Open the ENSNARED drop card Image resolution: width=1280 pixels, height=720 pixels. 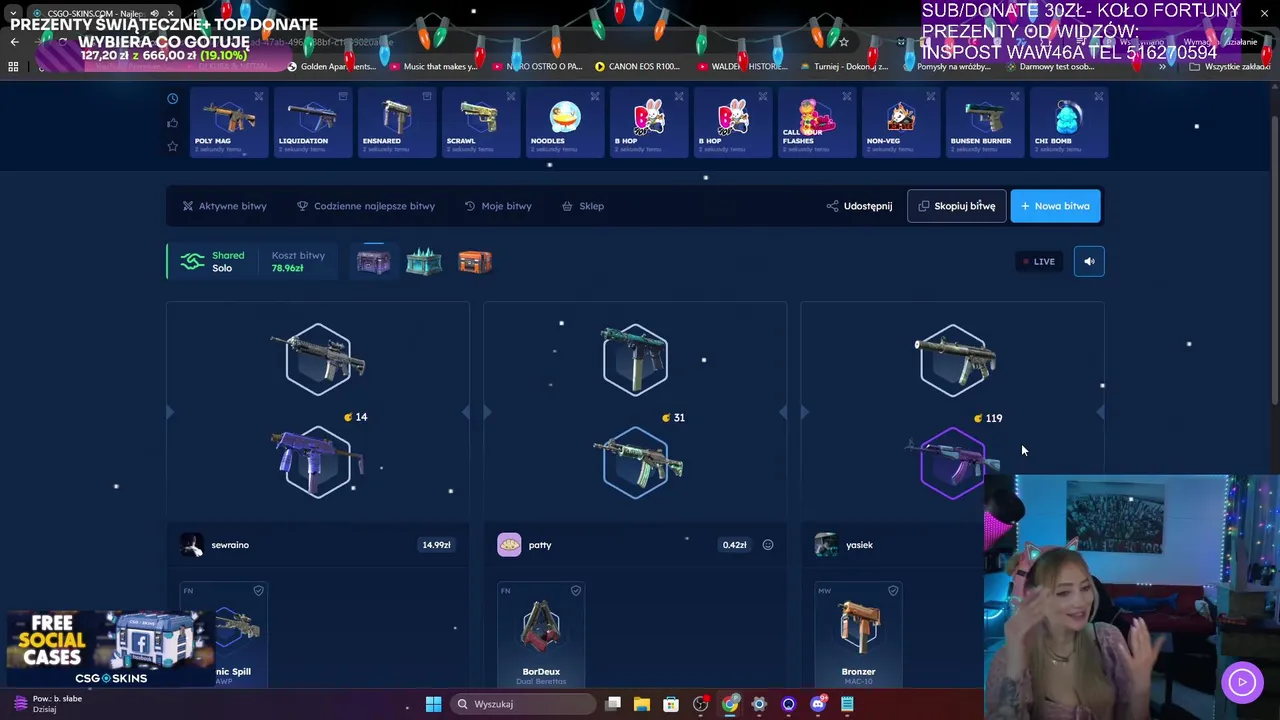point(397,123)
